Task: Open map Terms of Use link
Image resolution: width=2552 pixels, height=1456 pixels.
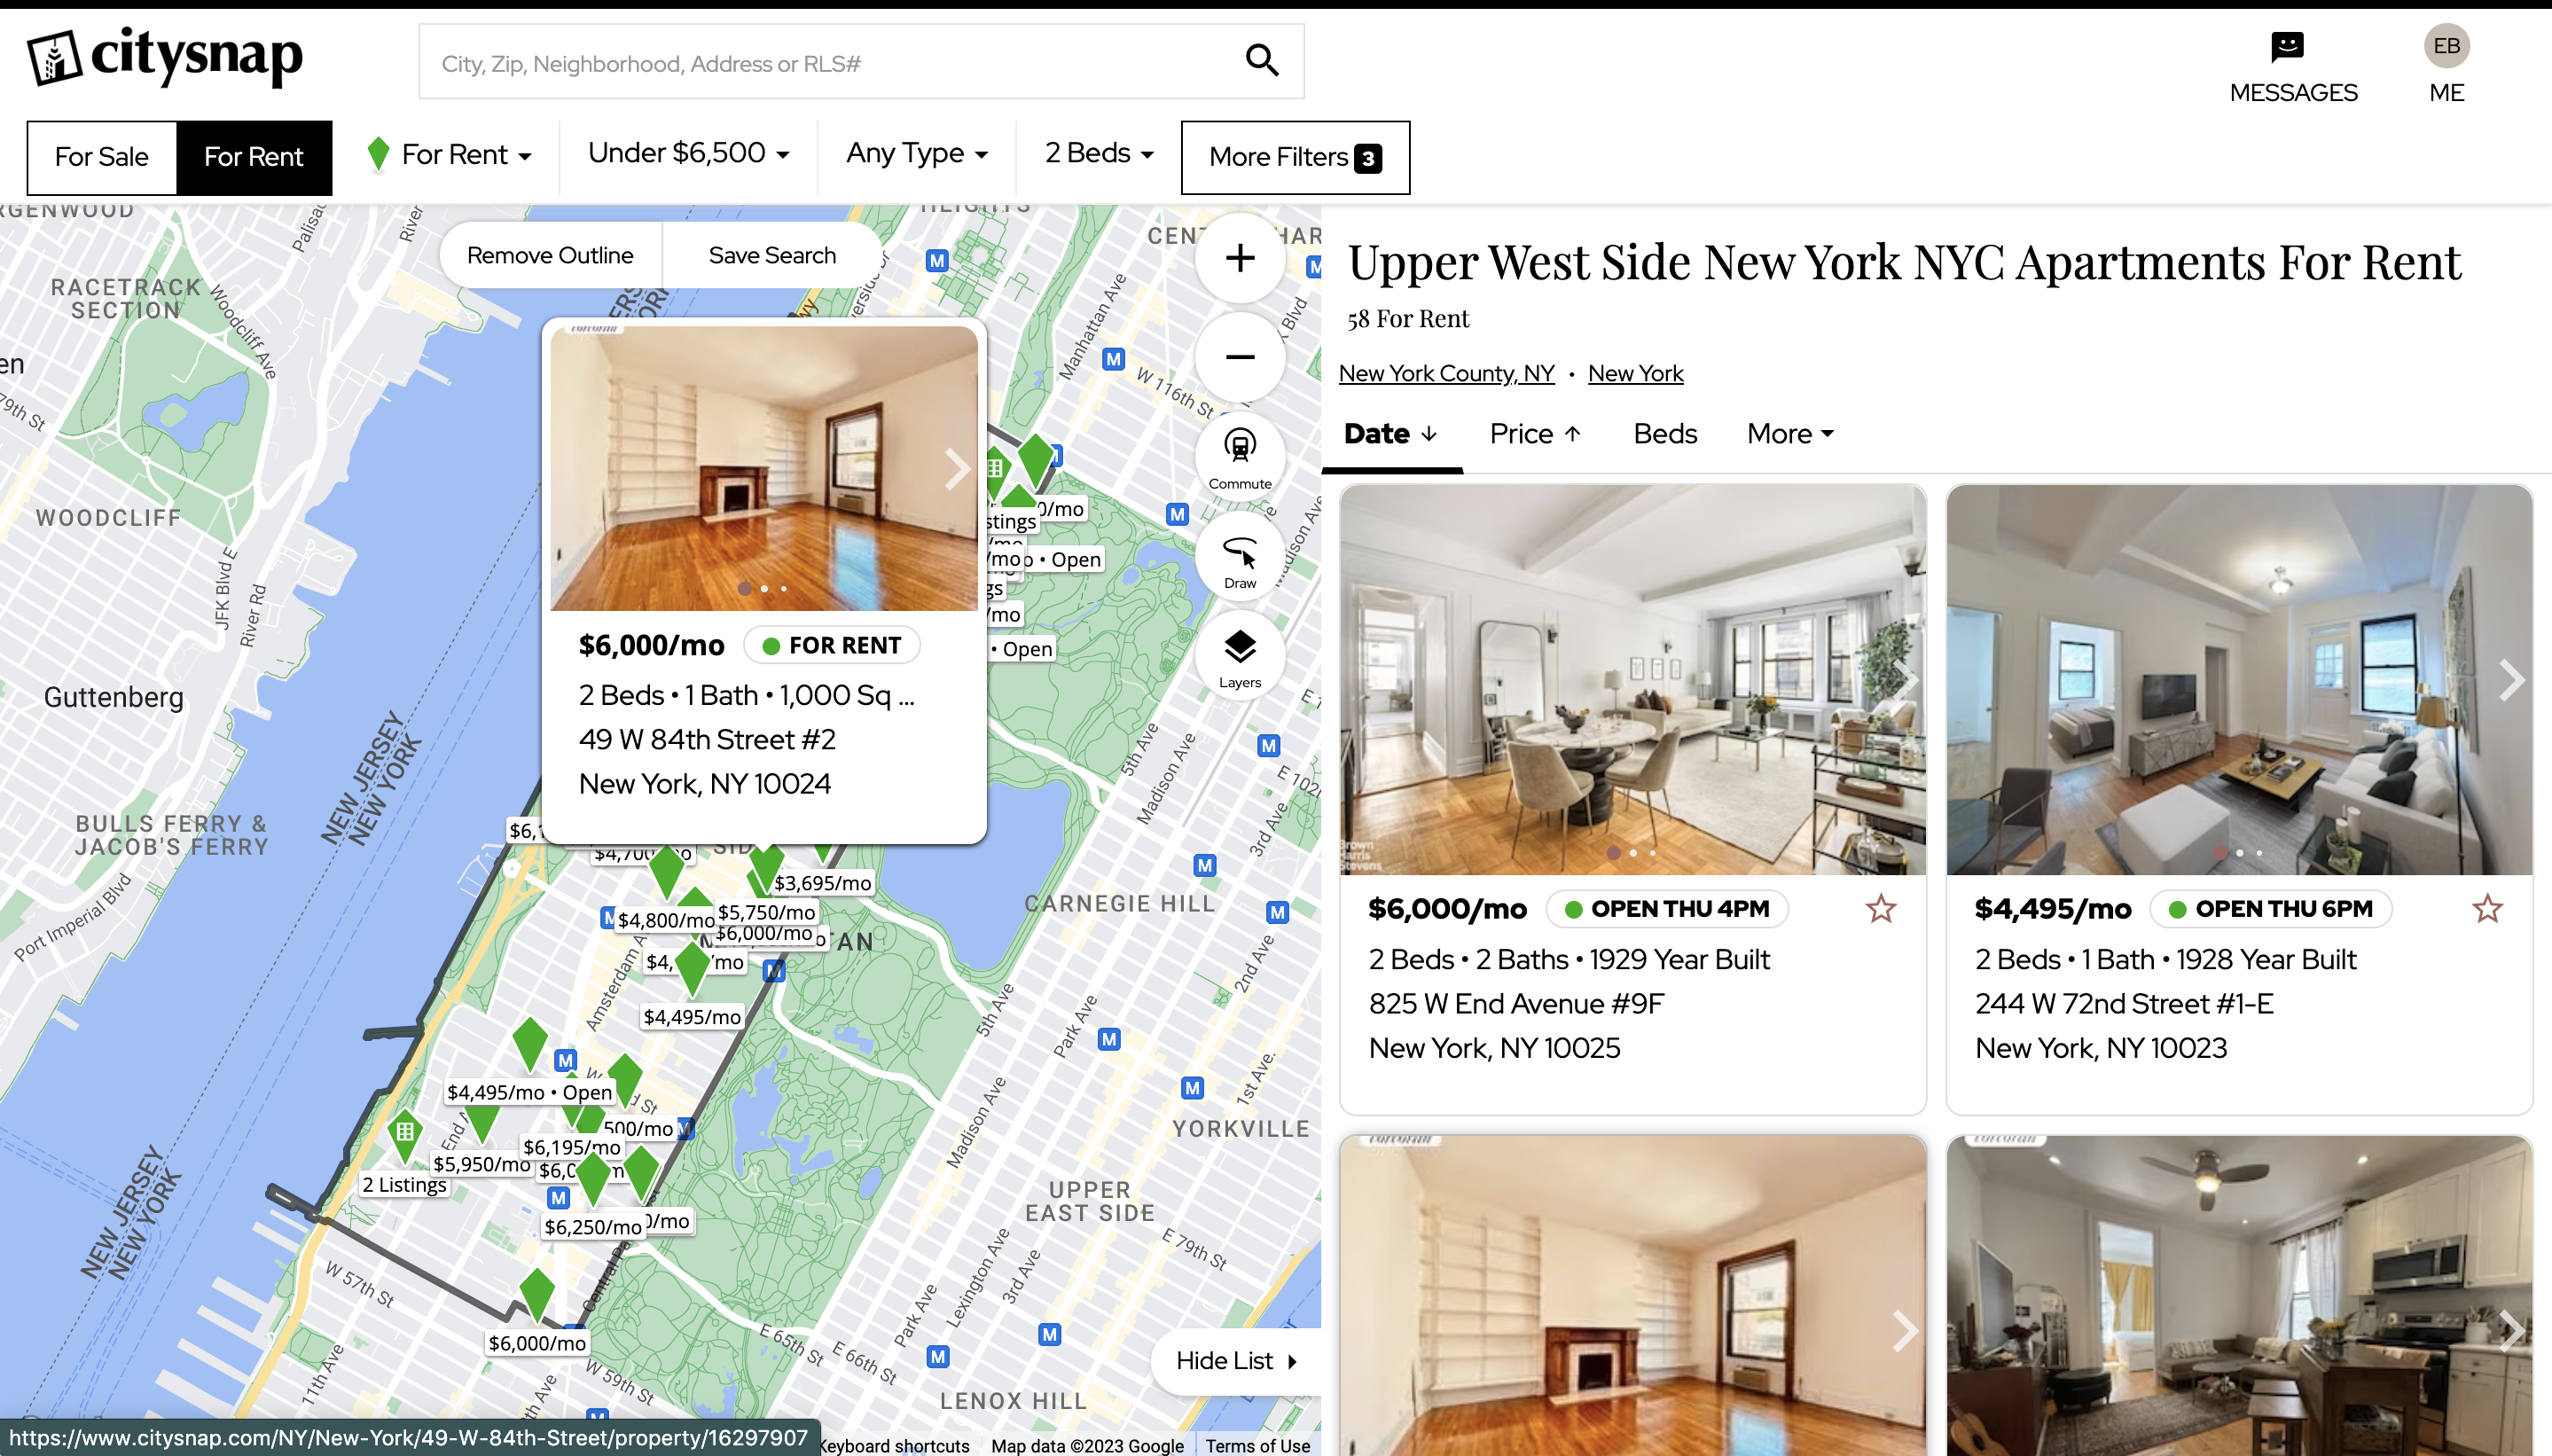Action: [x=1257, y=1445]
